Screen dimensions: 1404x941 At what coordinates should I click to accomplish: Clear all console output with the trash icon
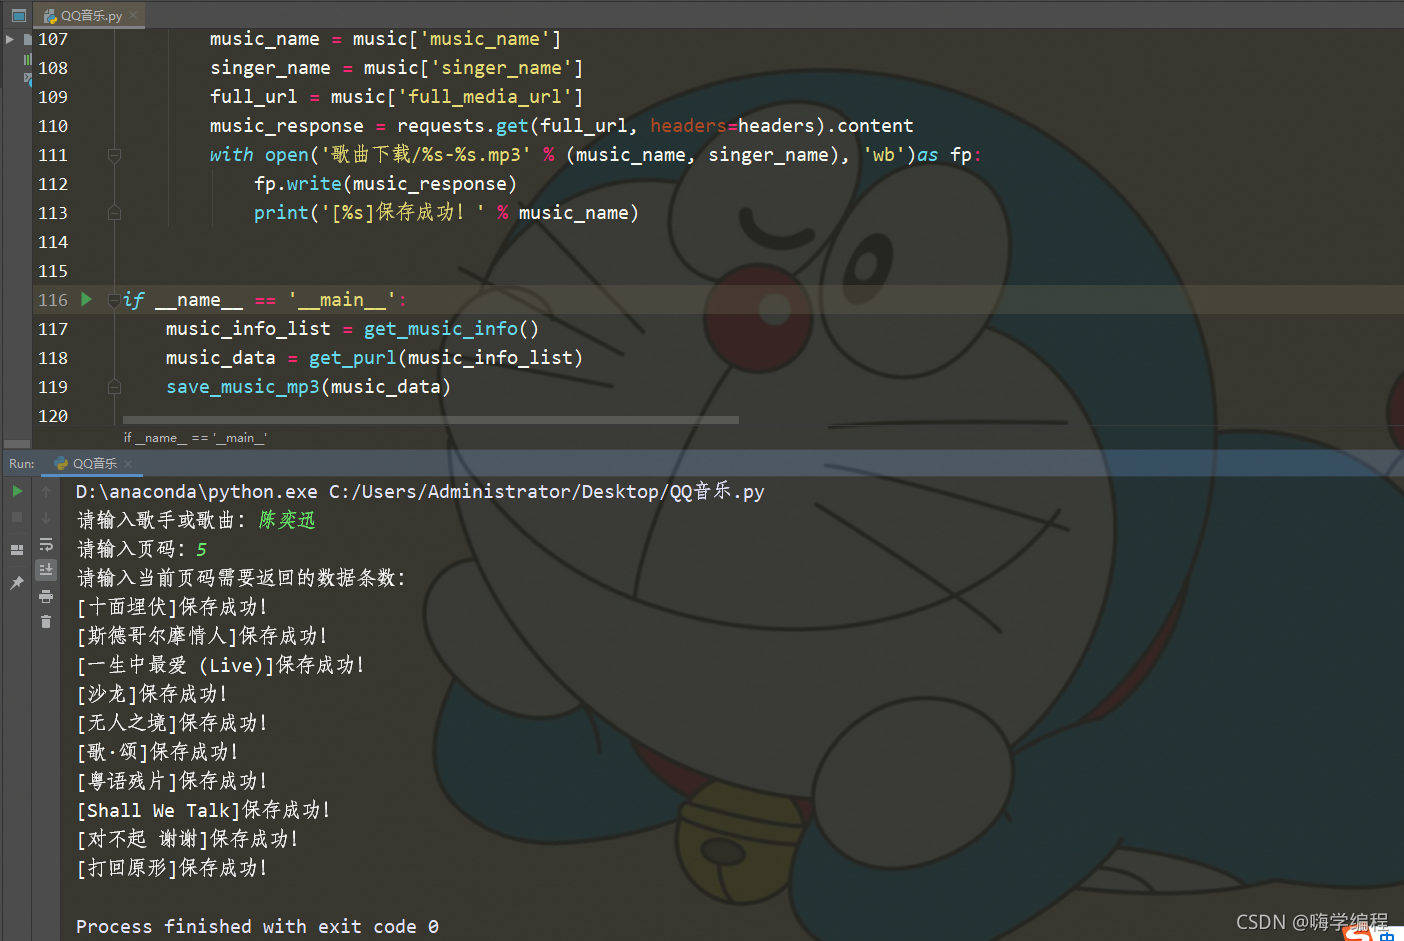[46, 622]
